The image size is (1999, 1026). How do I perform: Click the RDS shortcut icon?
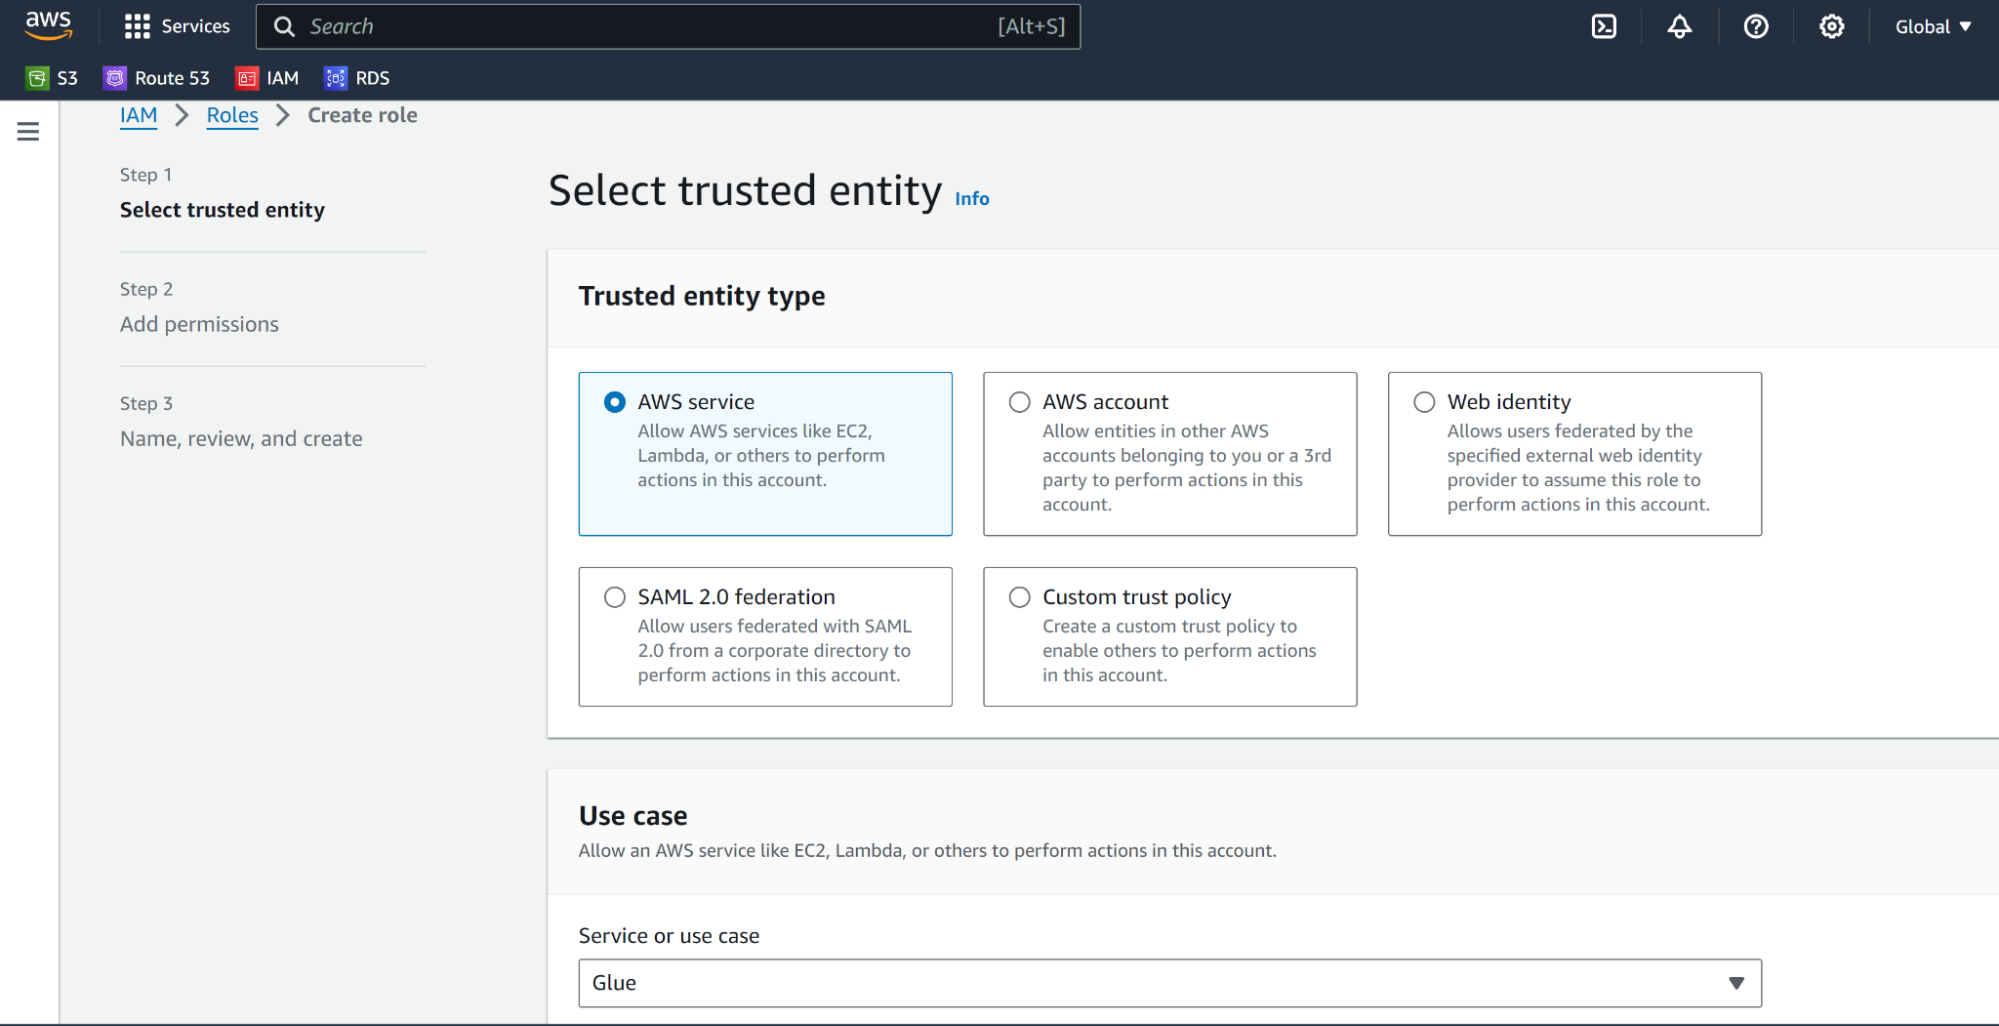click(336, 78)
